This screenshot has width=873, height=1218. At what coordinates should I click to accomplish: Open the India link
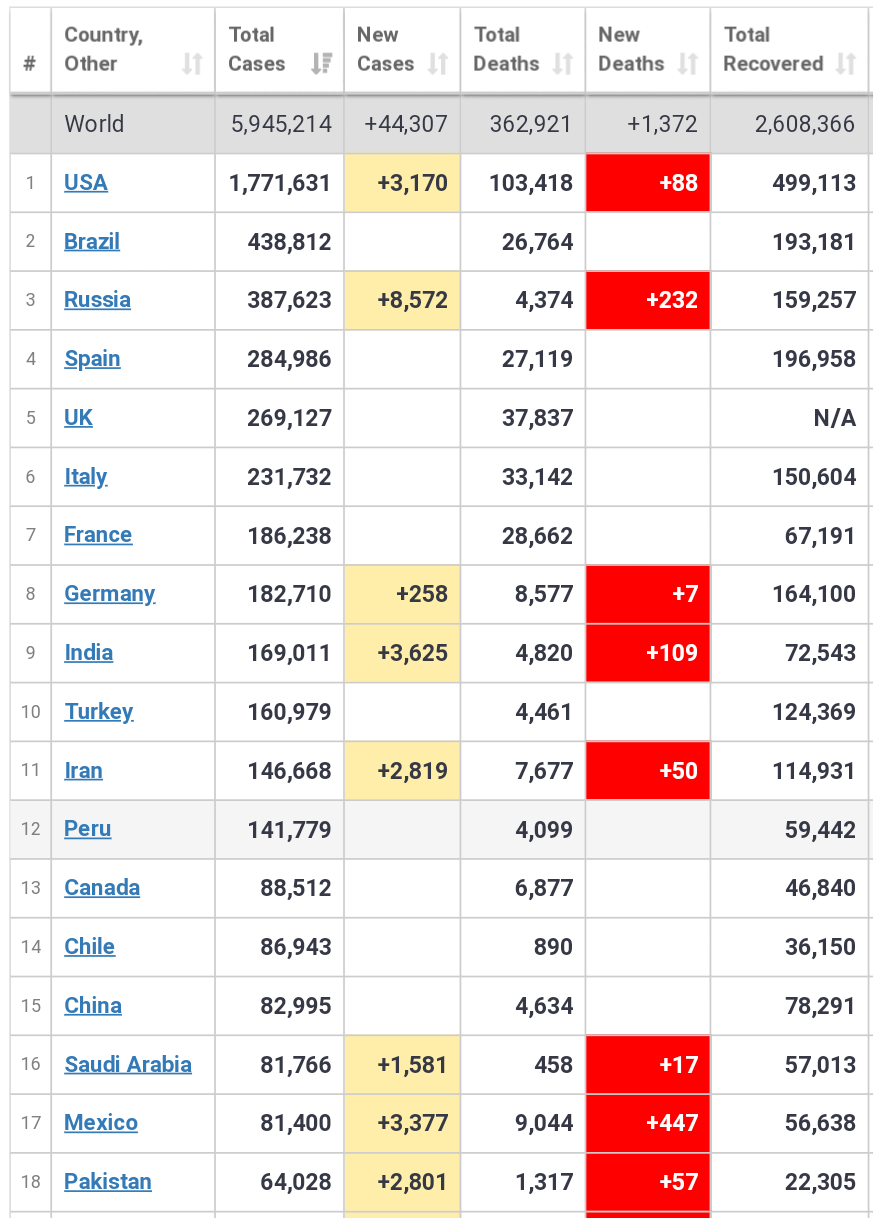[x=89, y=653]
